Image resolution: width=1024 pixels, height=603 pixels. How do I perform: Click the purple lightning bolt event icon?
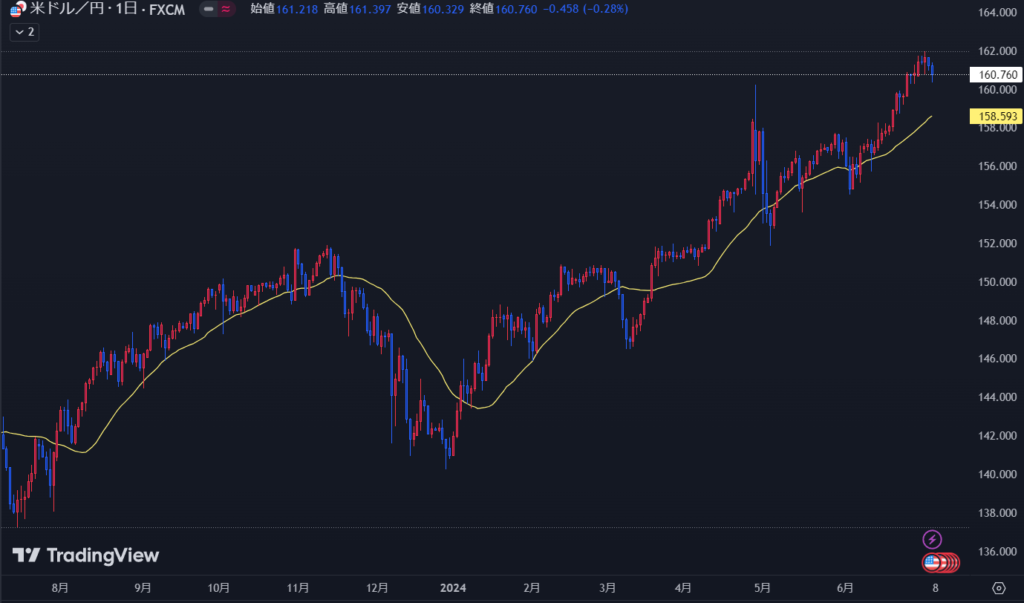coord(932,539)
